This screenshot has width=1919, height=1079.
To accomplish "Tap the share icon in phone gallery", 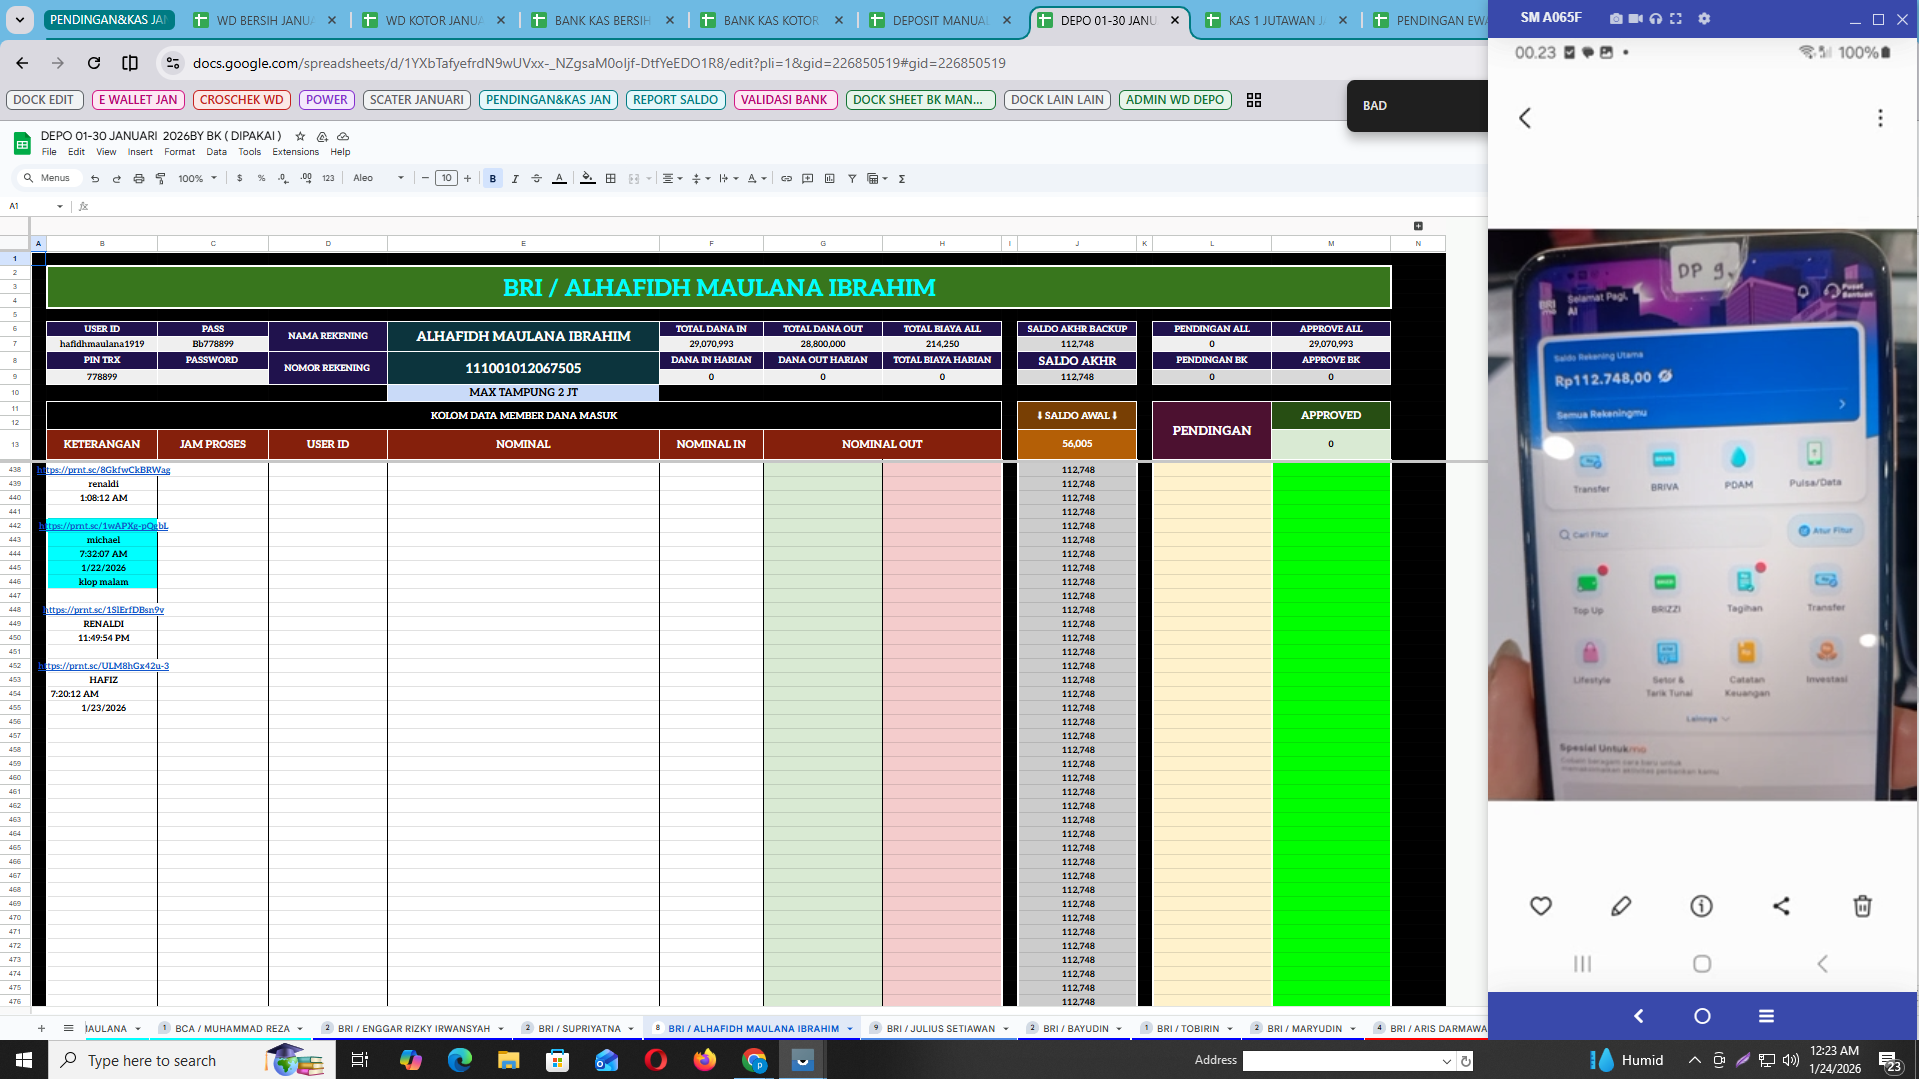I will (1781, 906).
